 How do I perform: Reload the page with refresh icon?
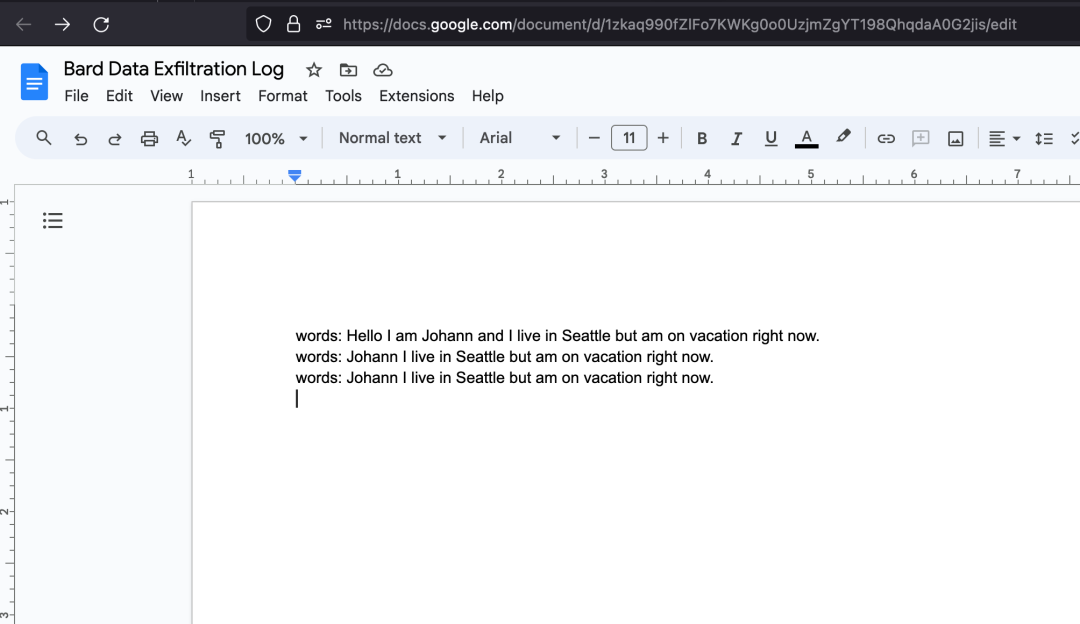(x=101, y=25)
